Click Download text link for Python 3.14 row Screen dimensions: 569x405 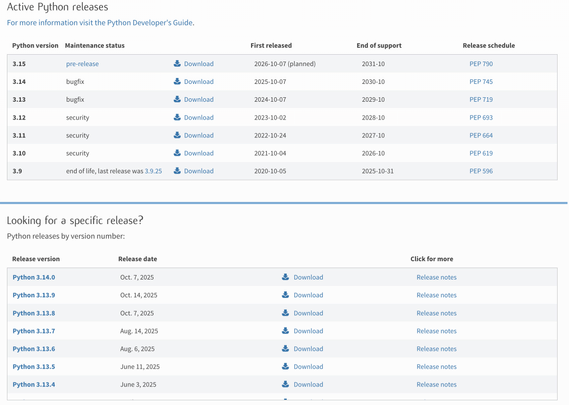199,82
